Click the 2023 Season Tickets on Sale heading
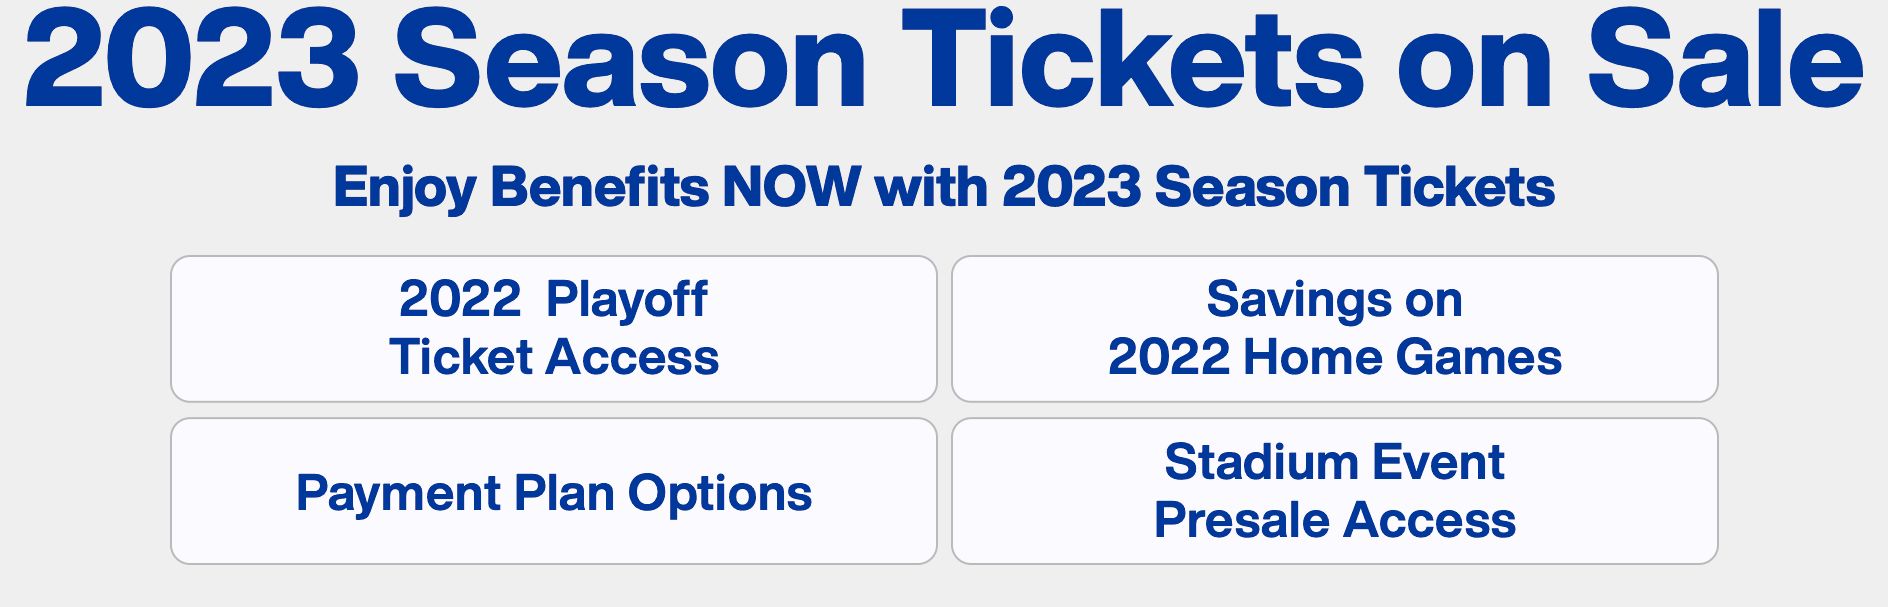The width and height of the screenshot is (1888, 607). click(944, 60)
